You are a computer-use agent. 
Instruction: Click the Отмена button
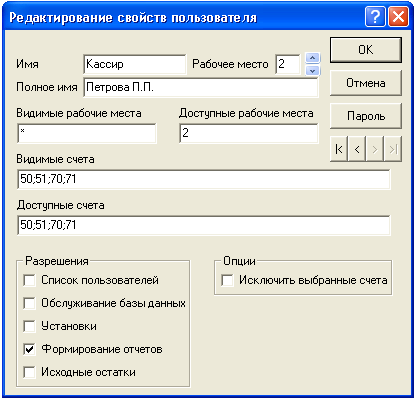click(366, 83)
